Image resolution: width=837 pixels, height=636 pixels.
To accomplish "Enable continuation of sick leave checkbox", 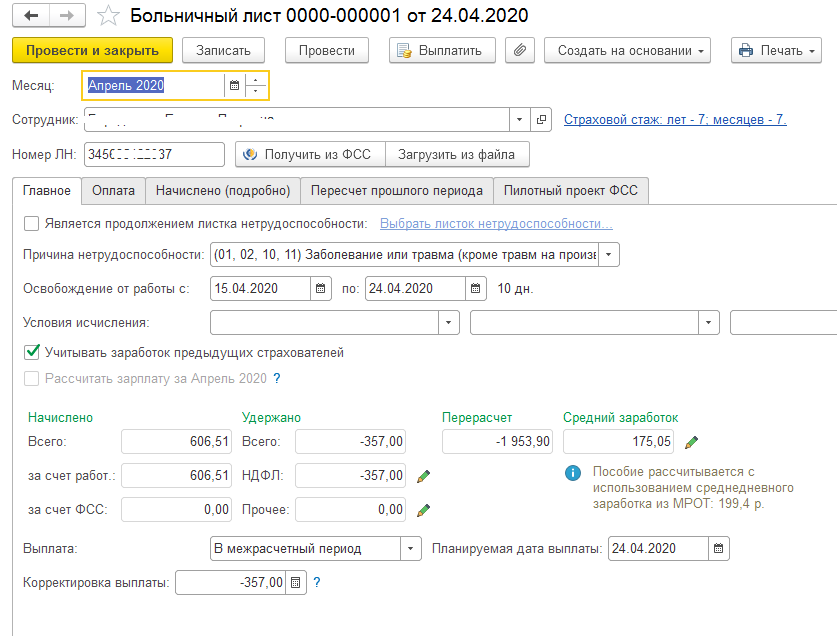I will [32, 224].
